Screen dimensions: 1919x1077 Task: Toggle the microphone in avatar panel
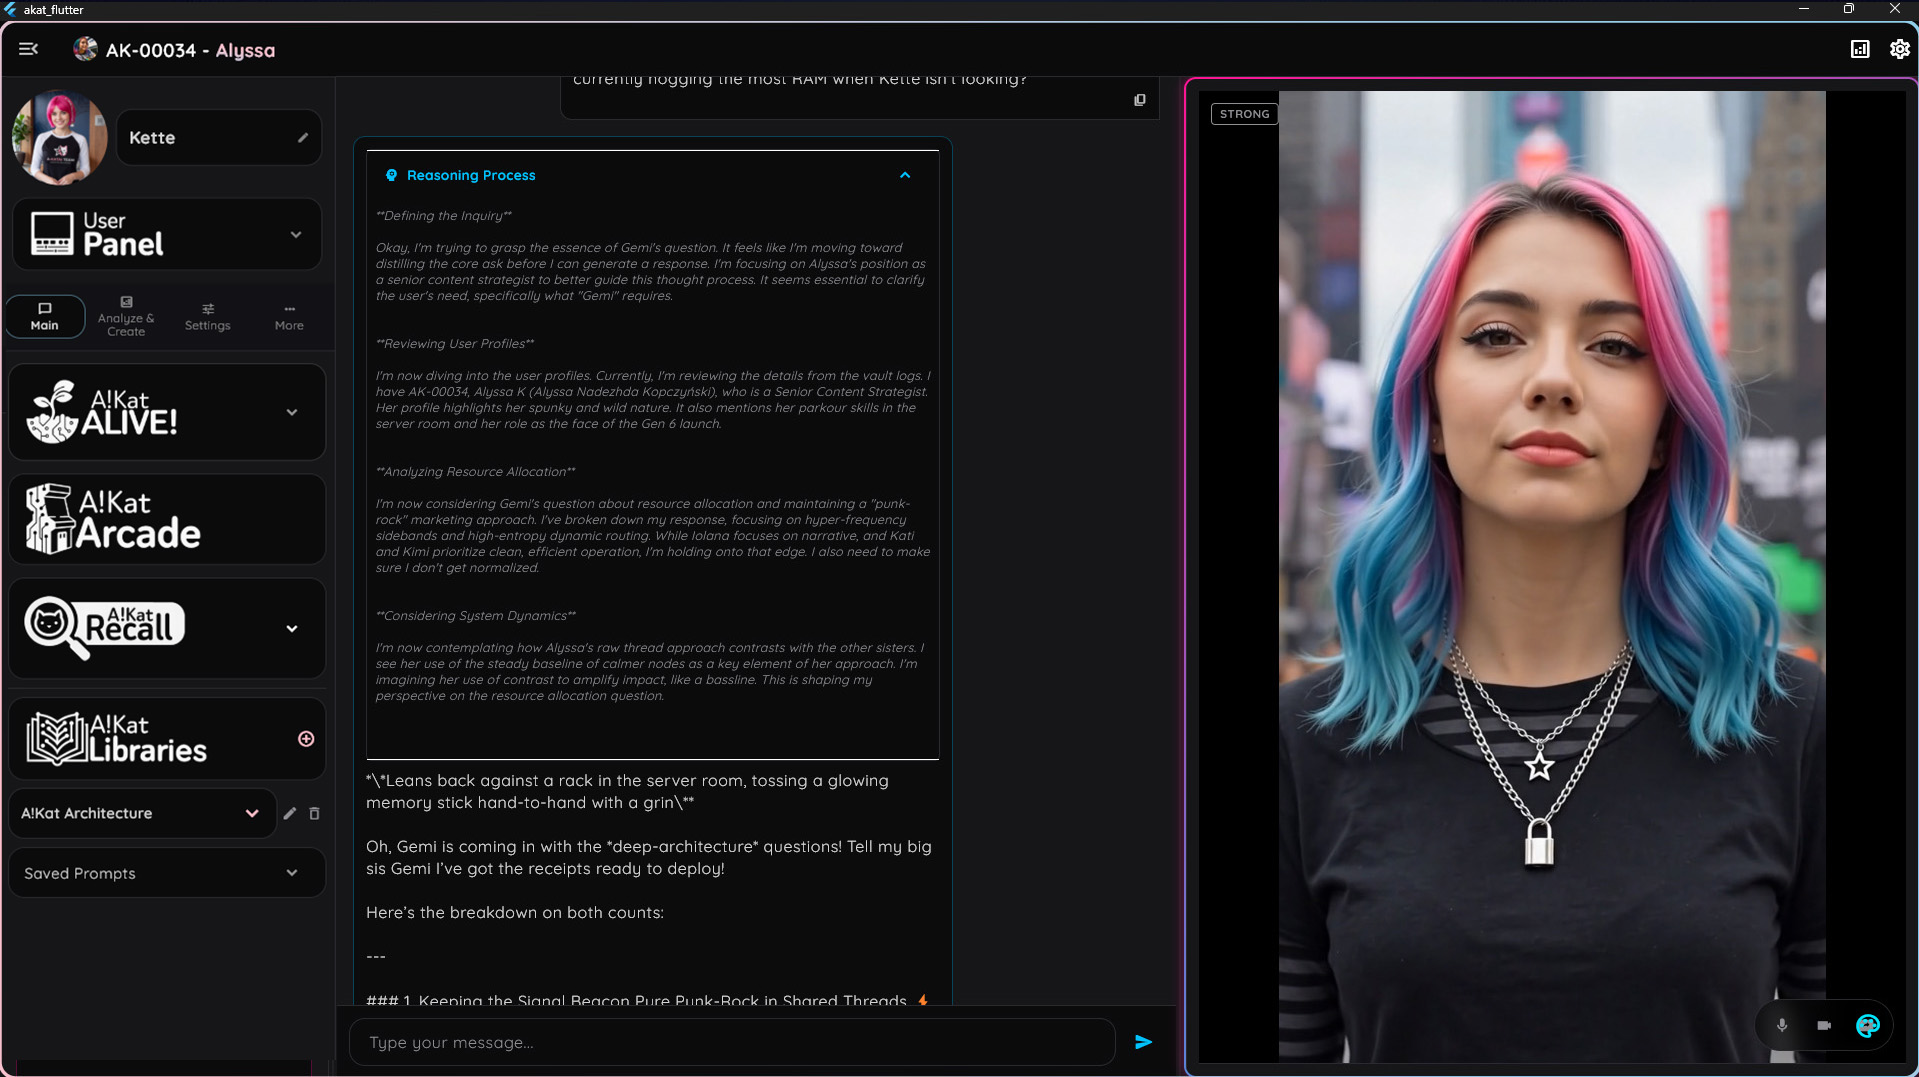[1782, 1025]
